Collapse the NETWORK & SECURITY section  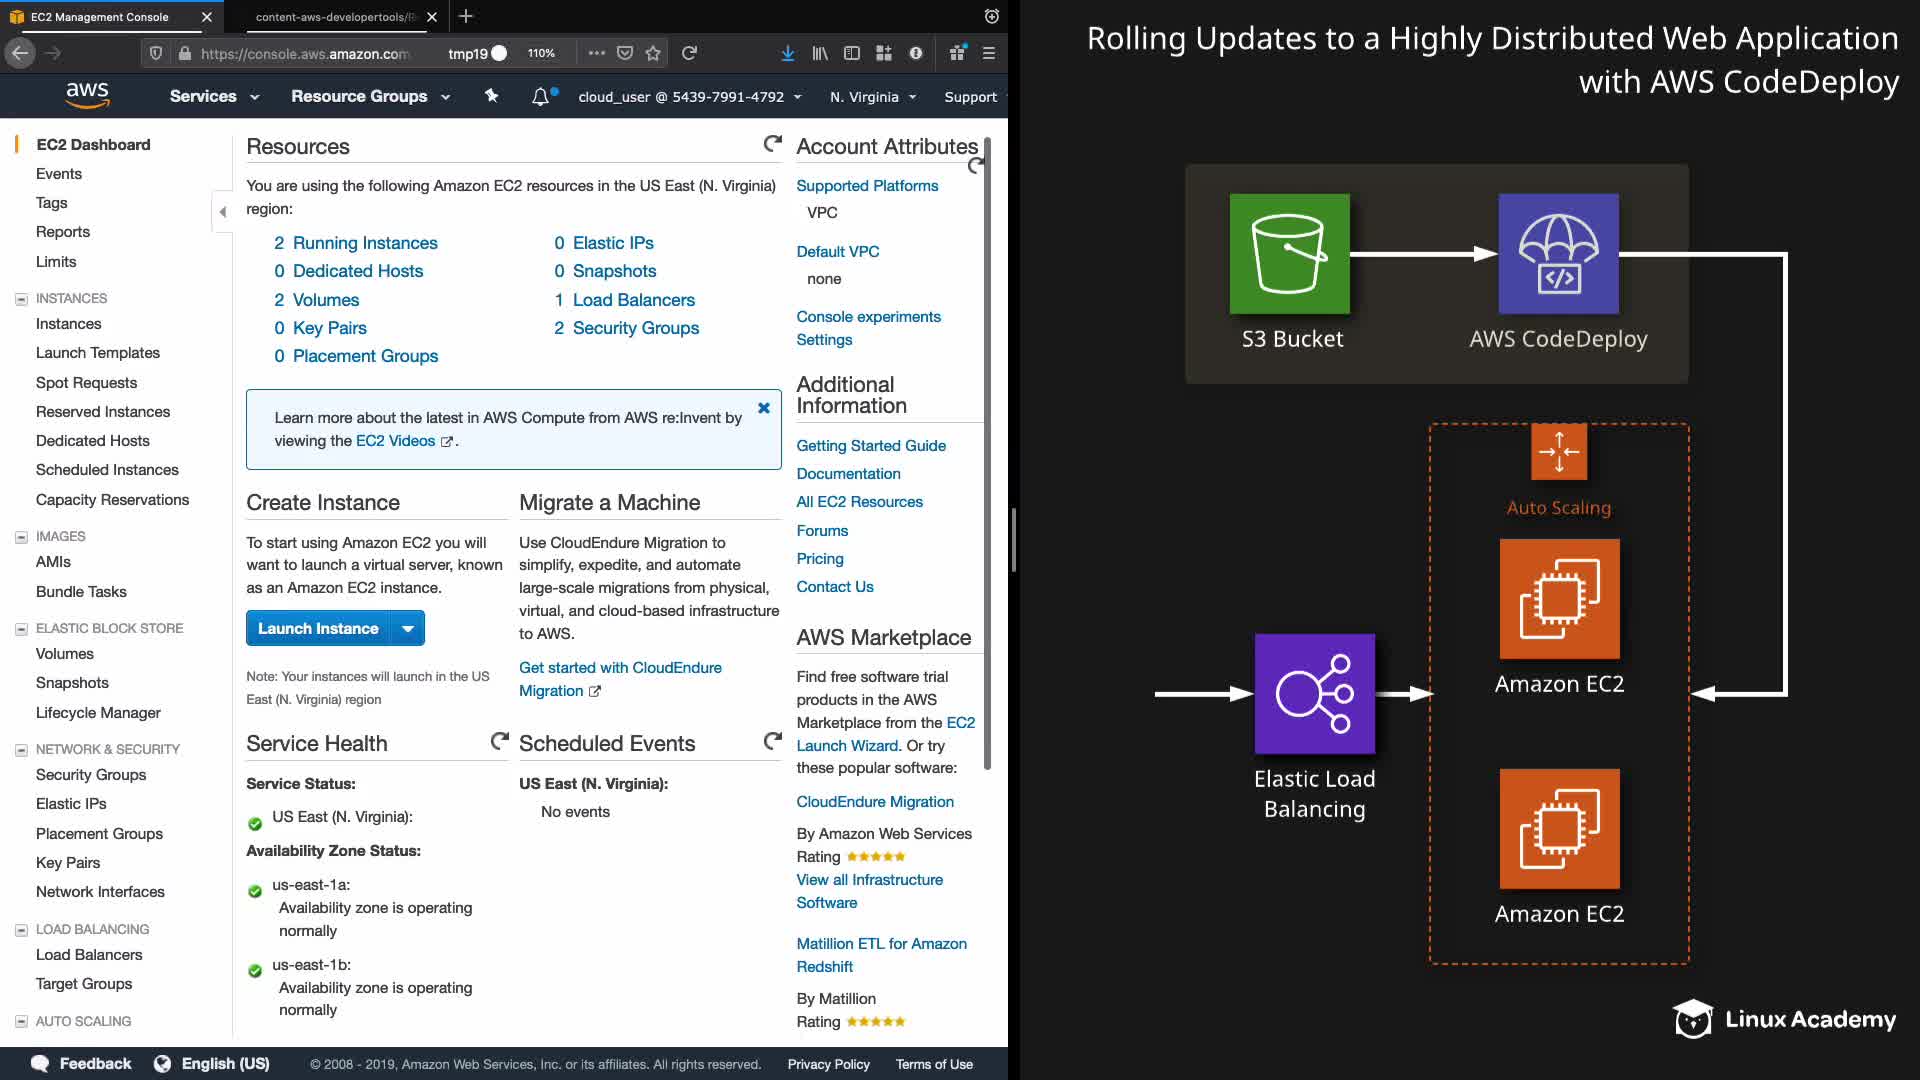click(x=21, y=750)
